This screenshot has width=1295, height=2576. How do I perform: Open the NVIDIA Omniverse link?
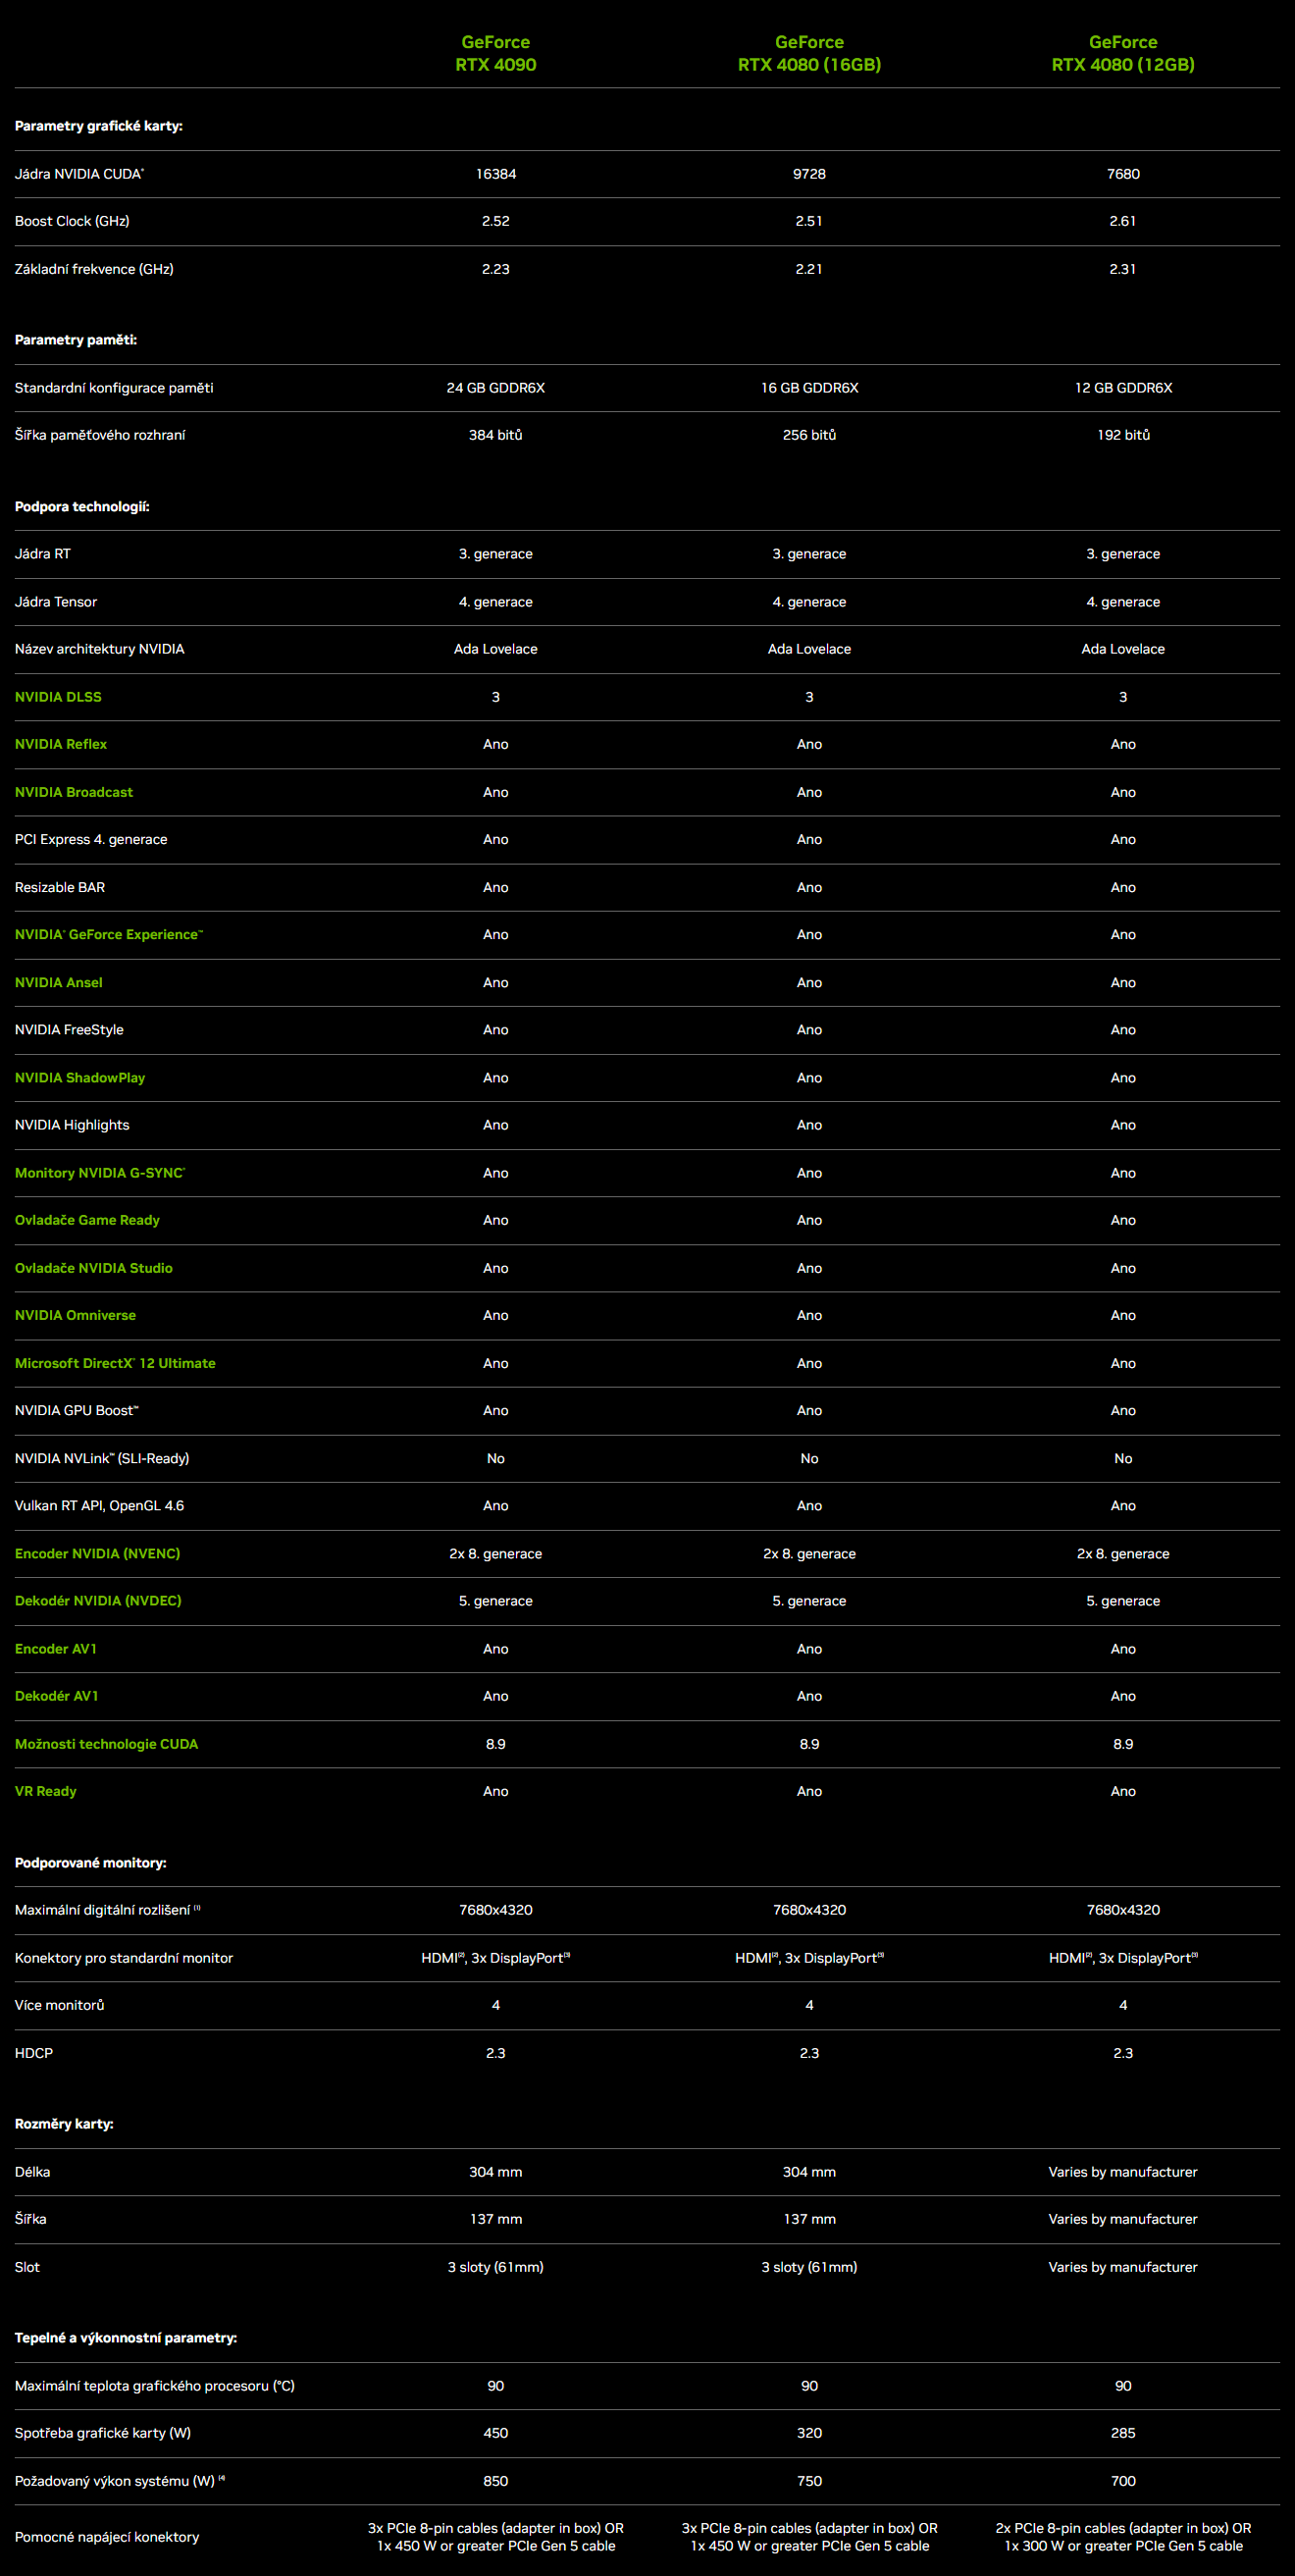coord(75,1315)
